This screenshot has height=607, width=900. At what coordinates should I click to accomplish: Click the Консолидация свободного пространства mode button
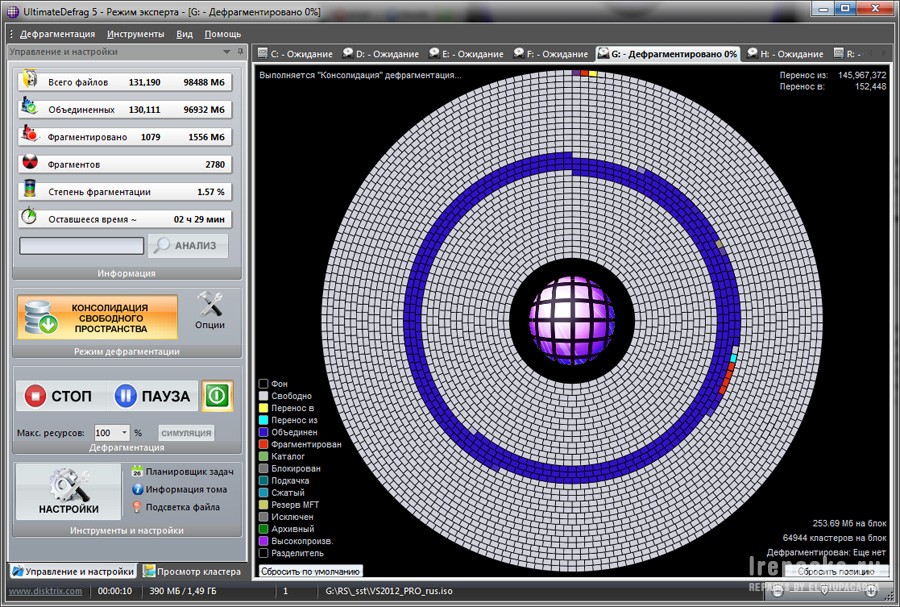click(x=97, y=317)
